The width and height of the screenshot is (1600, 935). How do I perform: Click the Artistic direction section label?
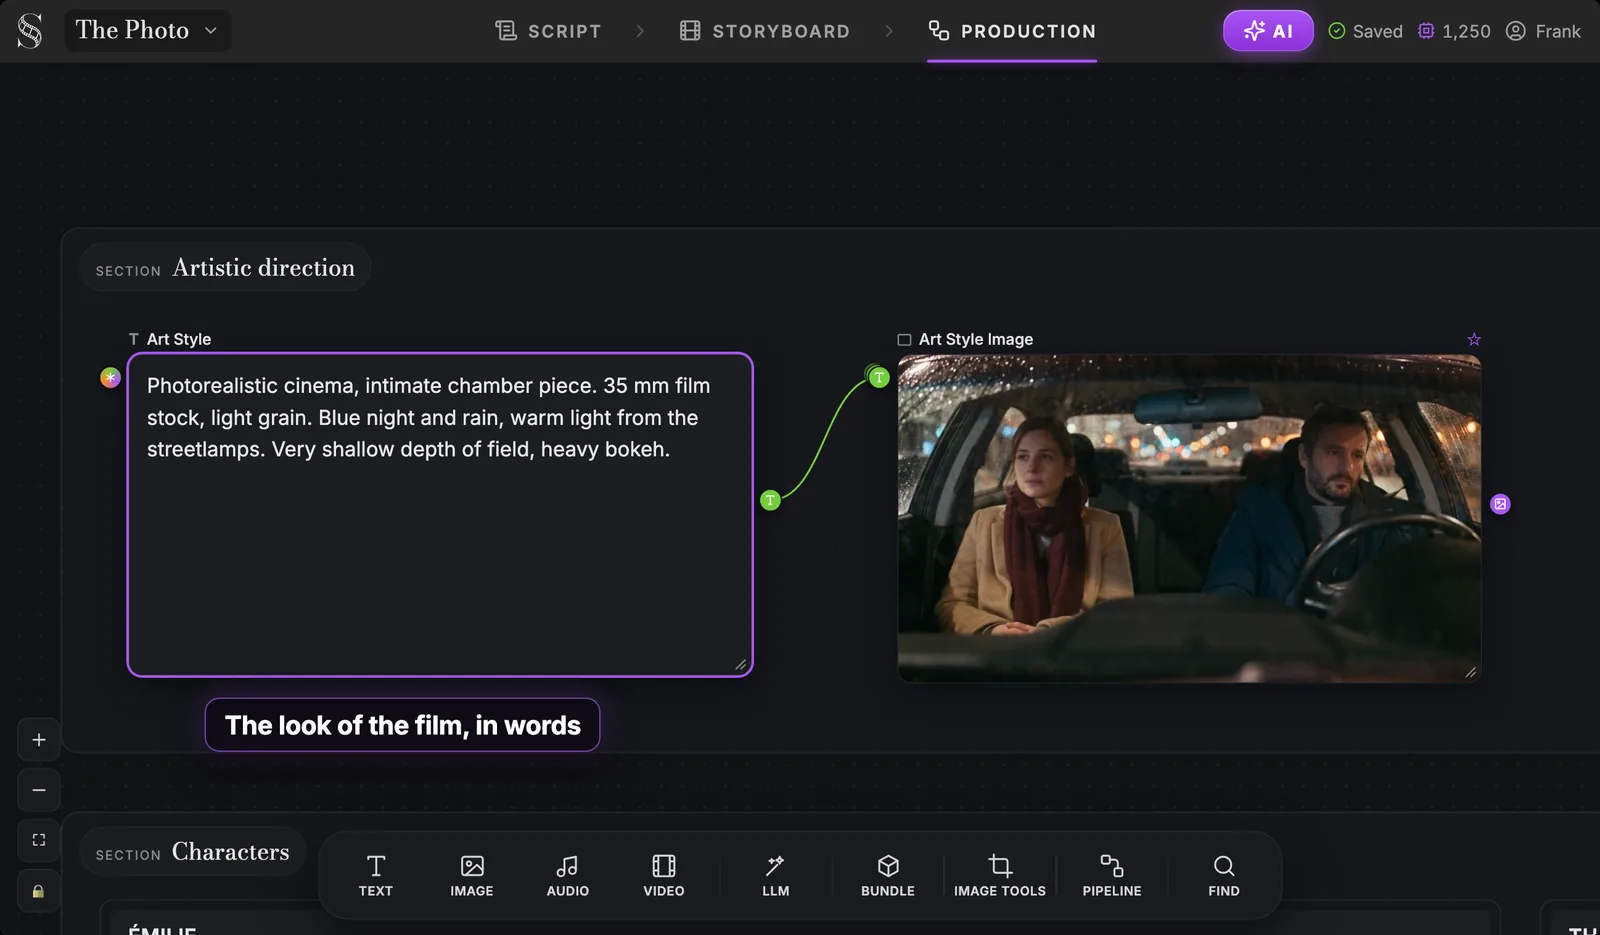tap(225, 268)
